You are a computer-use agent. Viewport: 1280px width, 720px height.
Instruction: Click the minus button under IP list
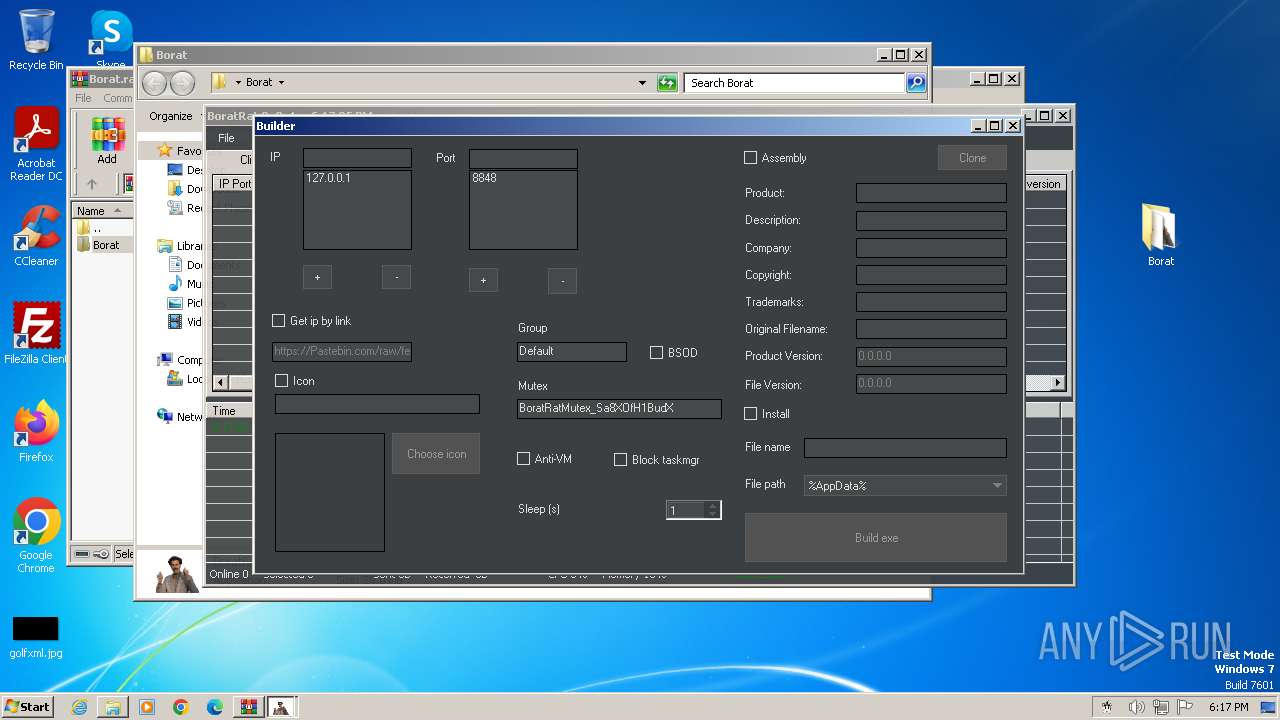pyautogui.click(x=397, y=277)
